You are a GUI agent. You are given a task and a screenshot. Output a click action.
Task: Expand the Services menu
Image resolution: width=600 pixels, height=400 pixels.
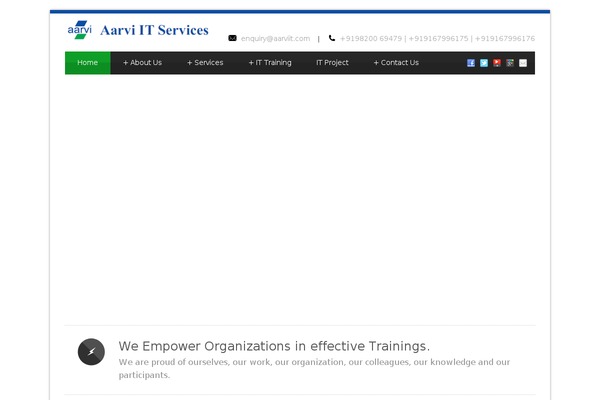tap(205, 63)
